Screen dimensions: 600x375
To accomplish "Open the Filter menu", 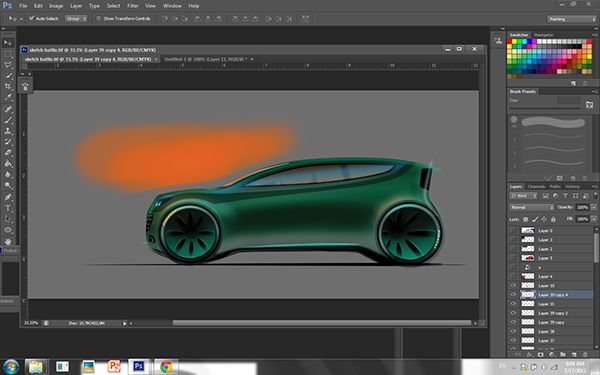I will pos(133,6).
